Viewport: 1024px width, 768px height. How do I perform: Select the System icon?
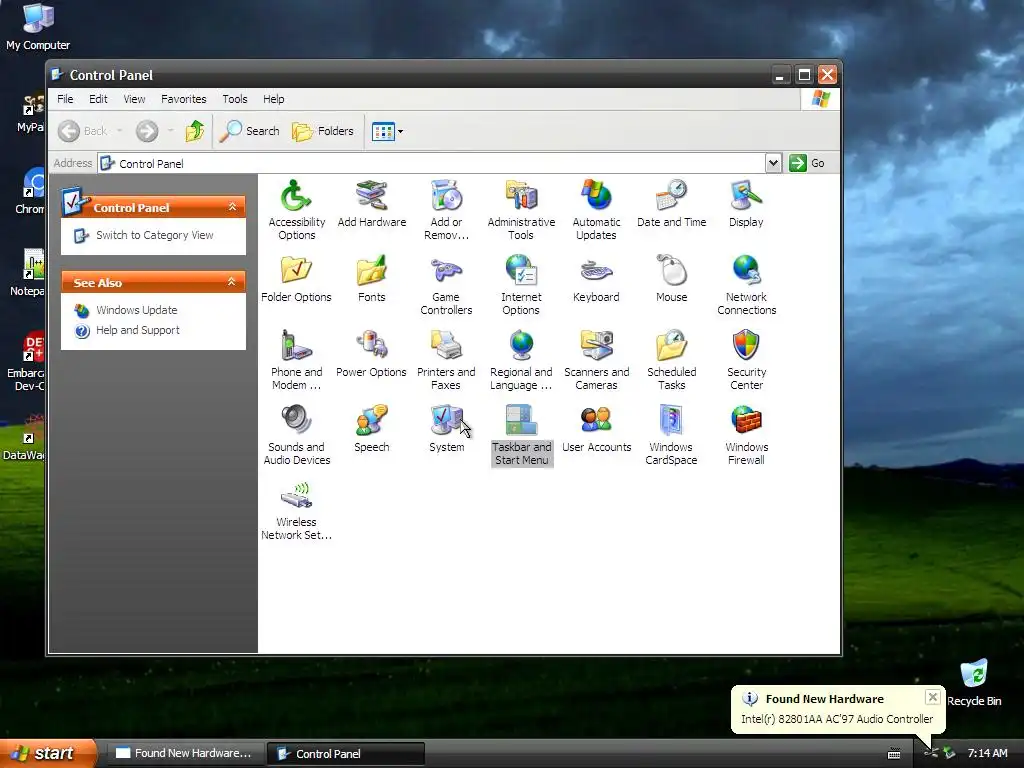[x=446, y=428]
